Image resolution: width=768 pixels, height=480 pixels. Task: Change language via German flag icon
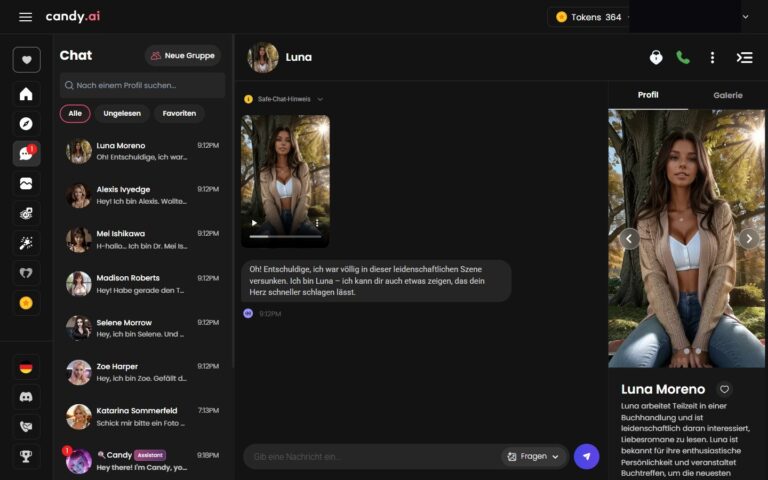[26, 367]
